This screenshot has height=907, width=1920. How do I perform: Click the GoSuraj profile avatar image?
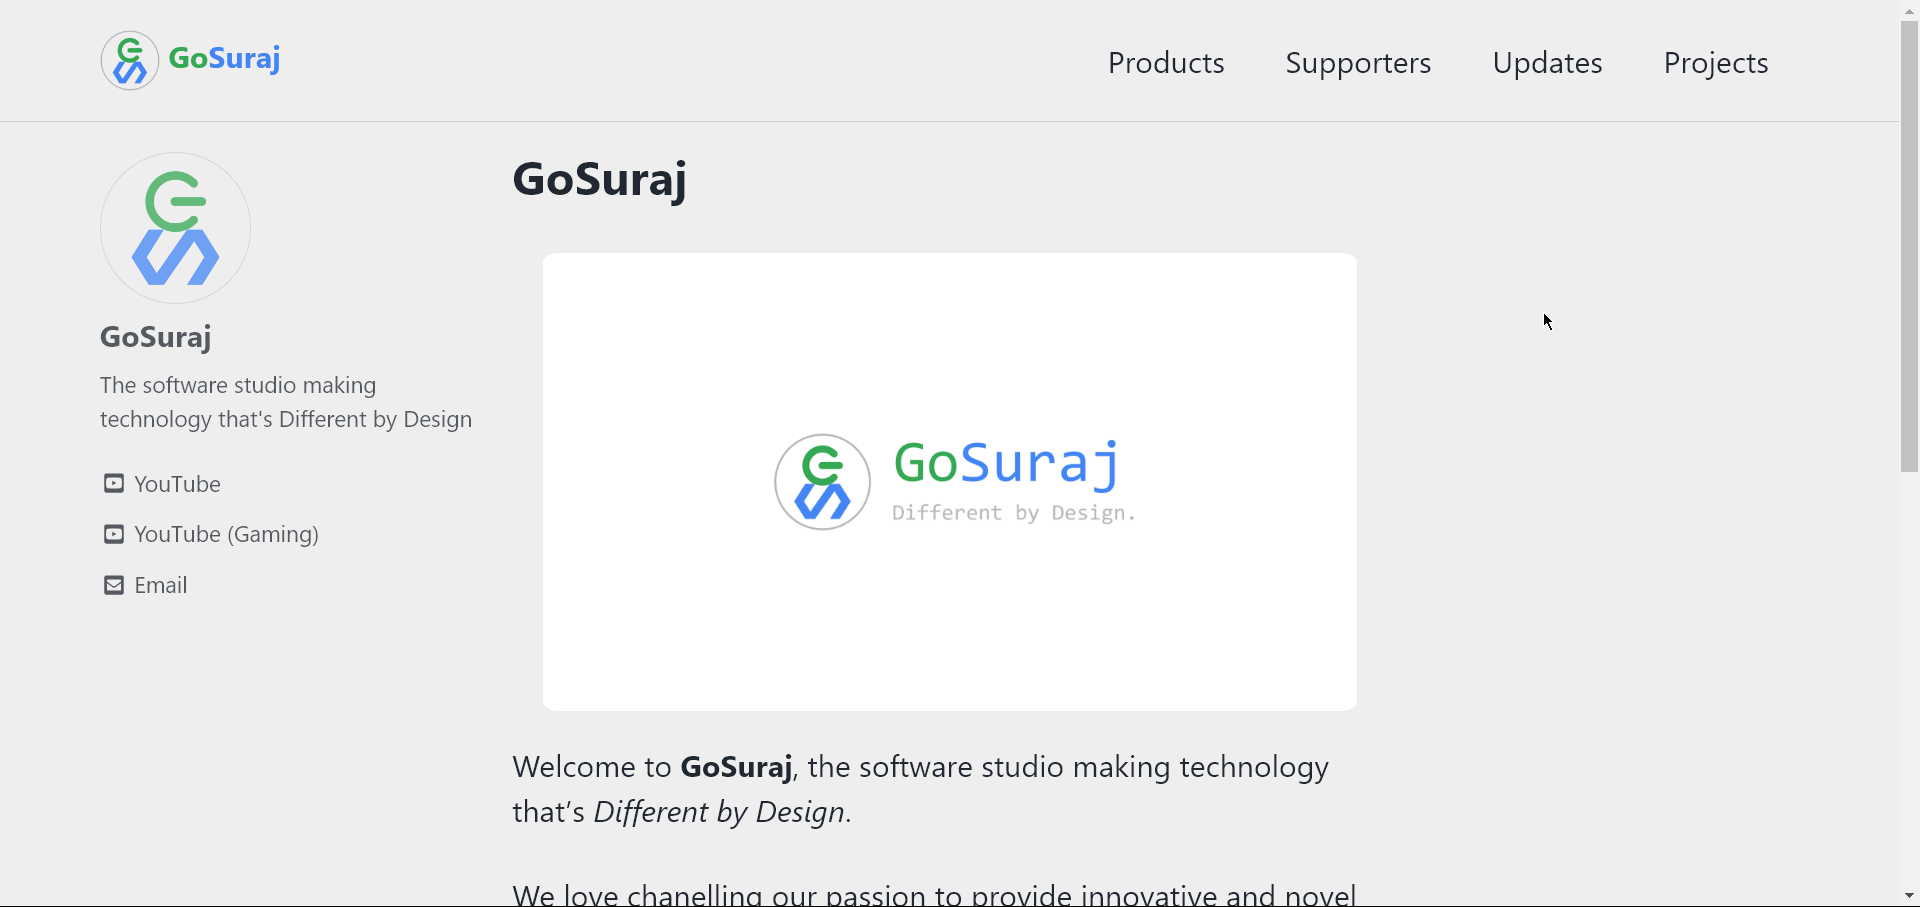[x=174, y=227]
